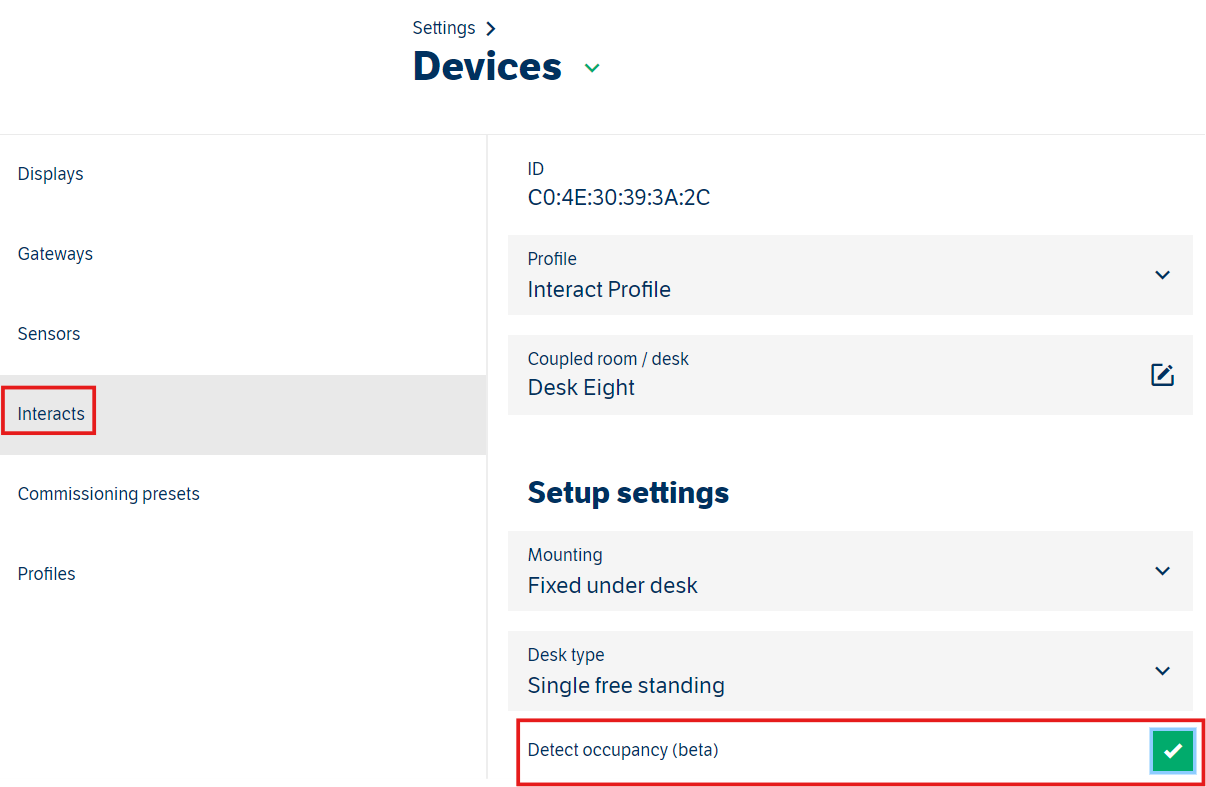Select Interacts in the sidebar

point(51,414)
